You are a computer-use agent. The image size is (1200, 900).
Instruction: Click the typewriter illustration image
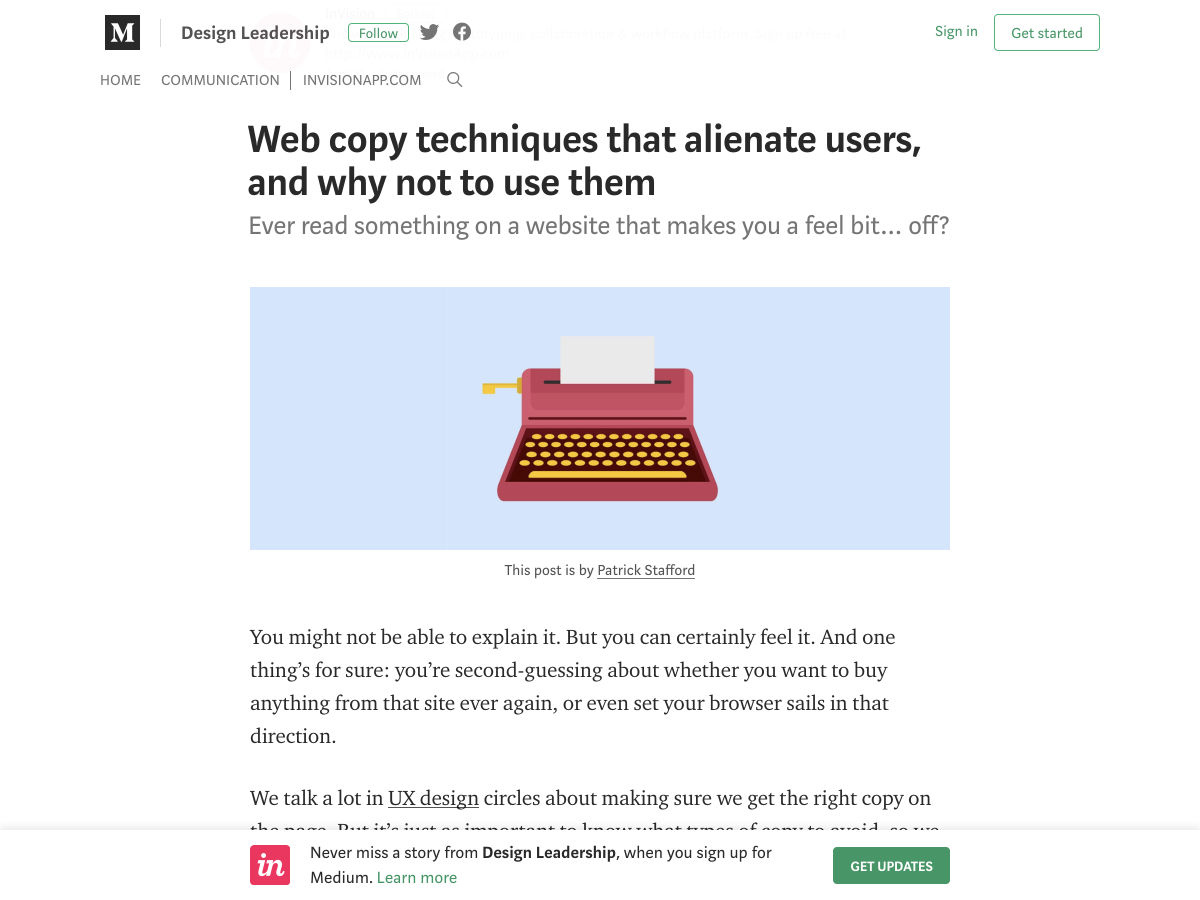pos(600,418)
